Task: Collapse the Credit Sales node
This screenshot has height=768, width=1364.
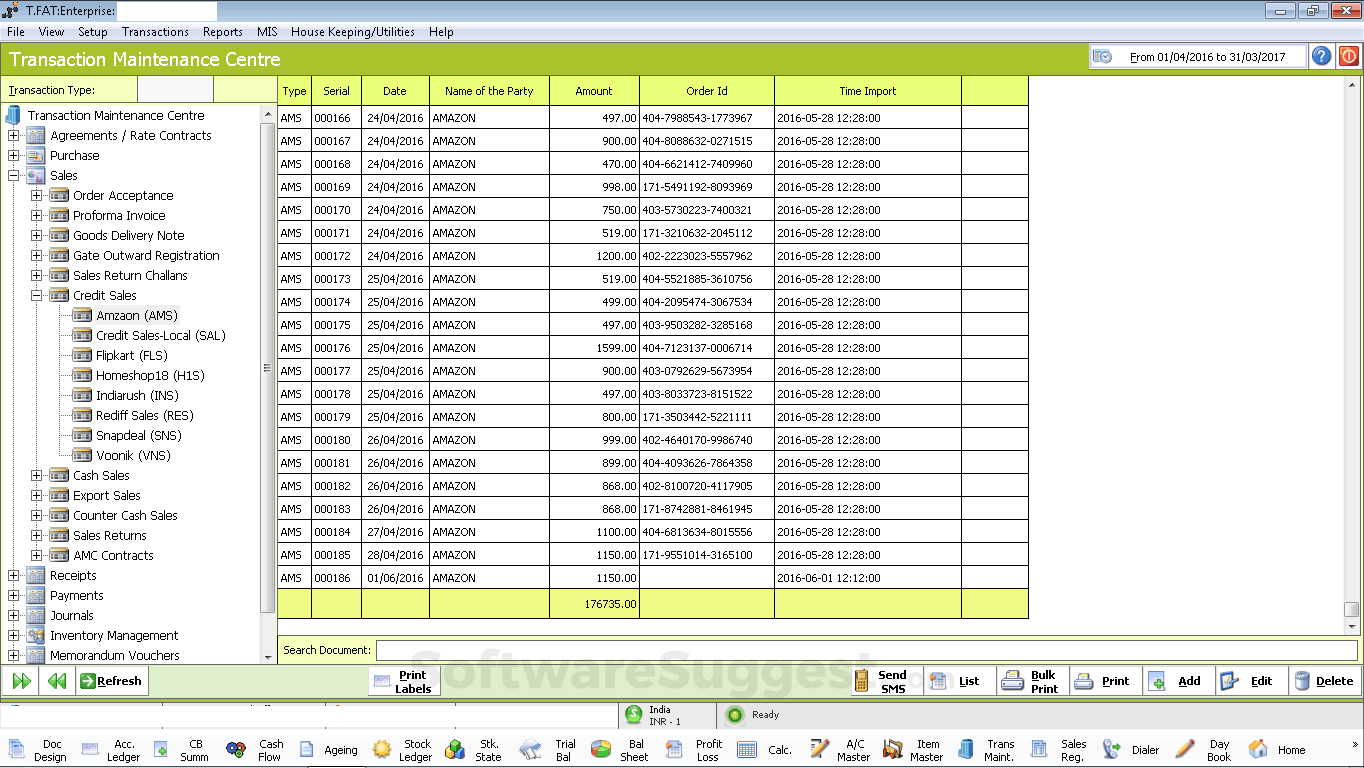Action: (x=36, y=295)
